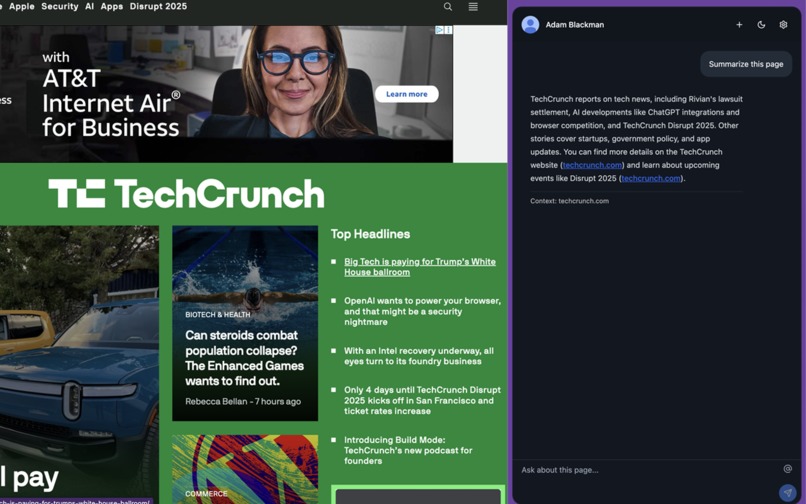This screenshot has height=504, width=806.
Task: Click the Biotech & Health category label
Action: tap(217, 314)
